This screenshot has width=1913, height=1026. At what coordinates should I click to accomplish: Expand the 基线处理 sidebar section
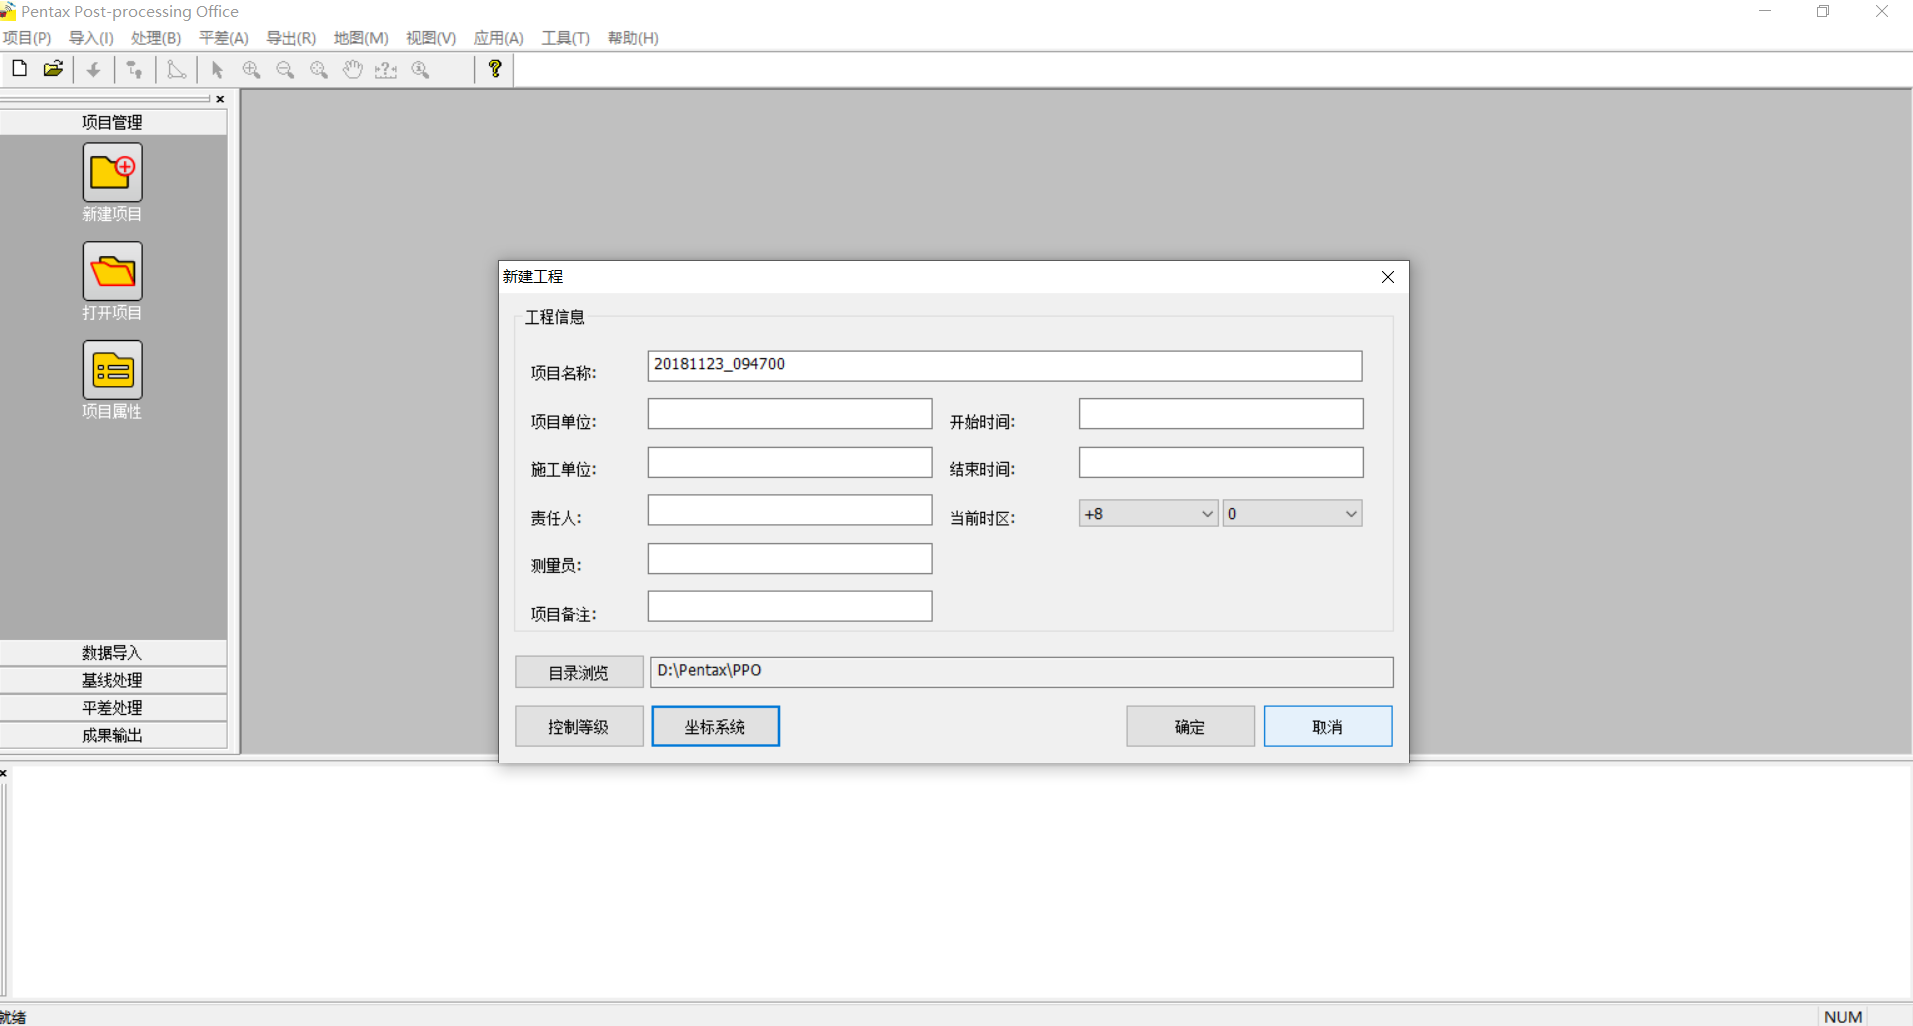coord(112,680)
